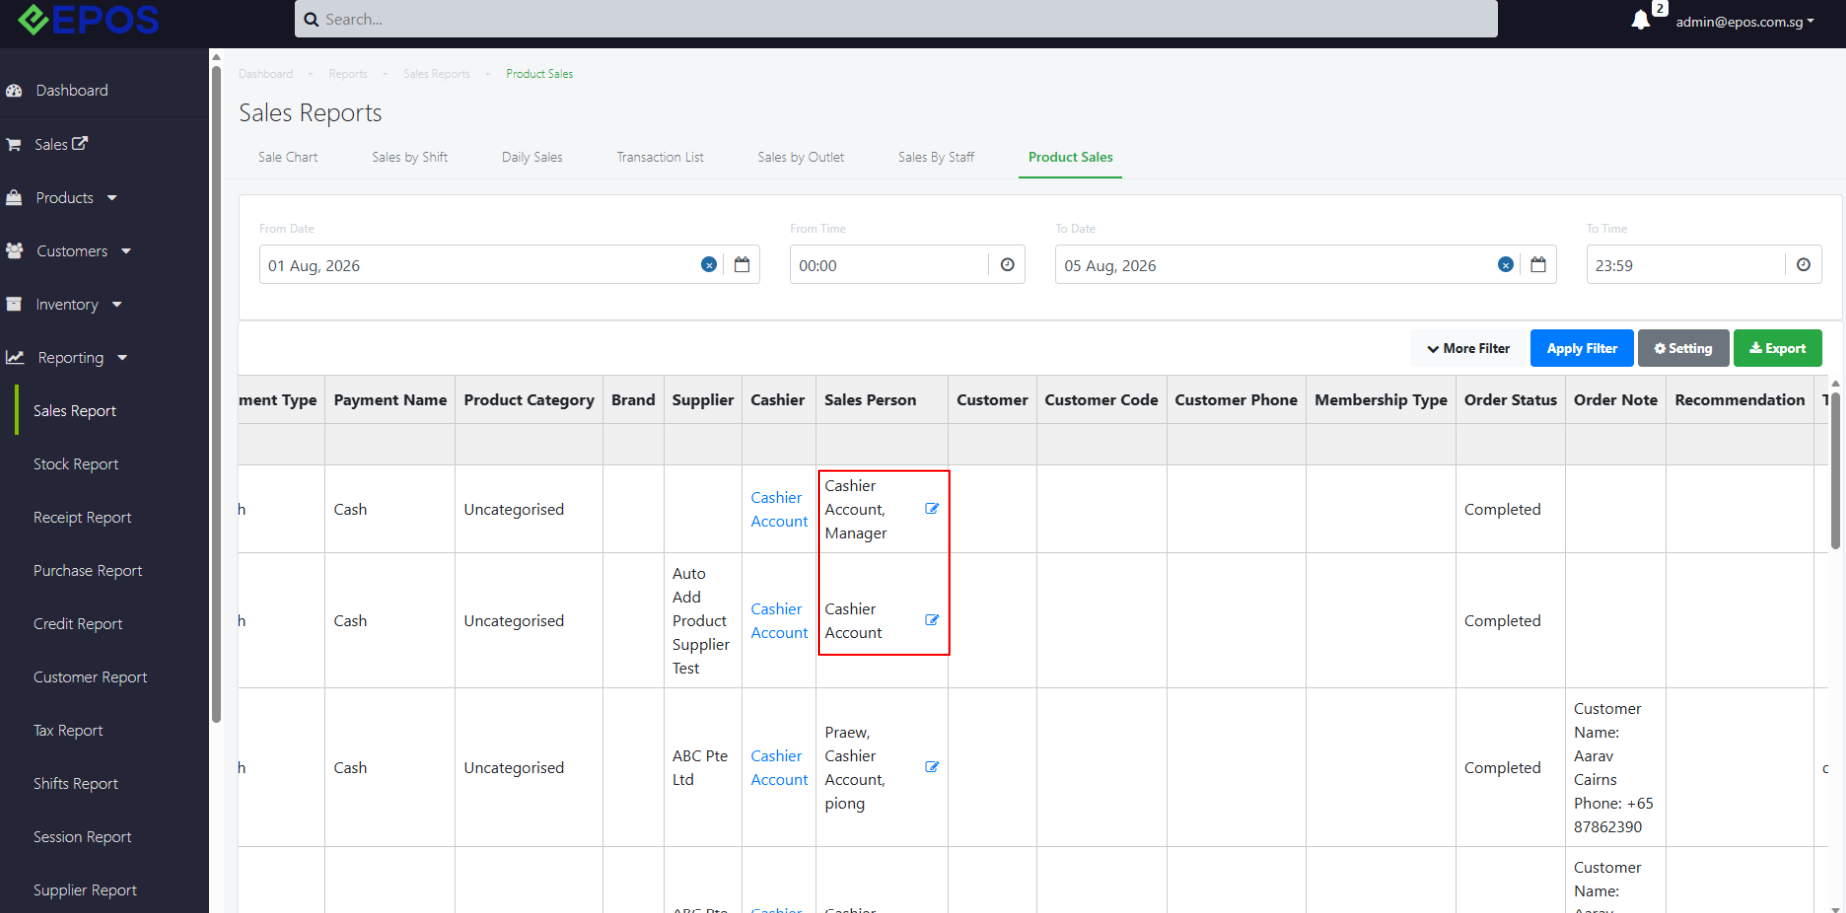
Task: Switch to the Sale Chart tab
Action: point(288,157)
